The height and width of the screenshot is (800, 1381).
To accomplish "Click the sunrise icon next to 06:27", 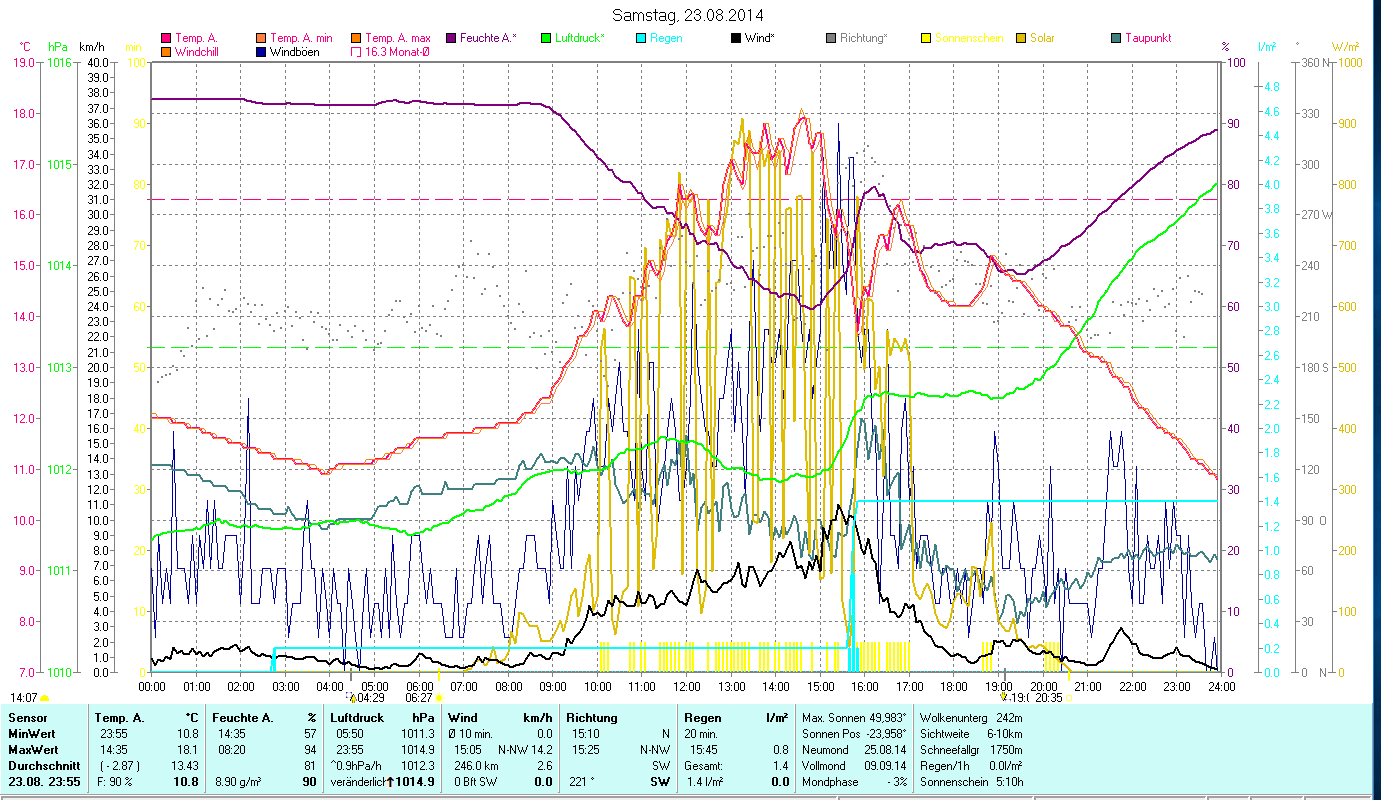I will point(439,698).
